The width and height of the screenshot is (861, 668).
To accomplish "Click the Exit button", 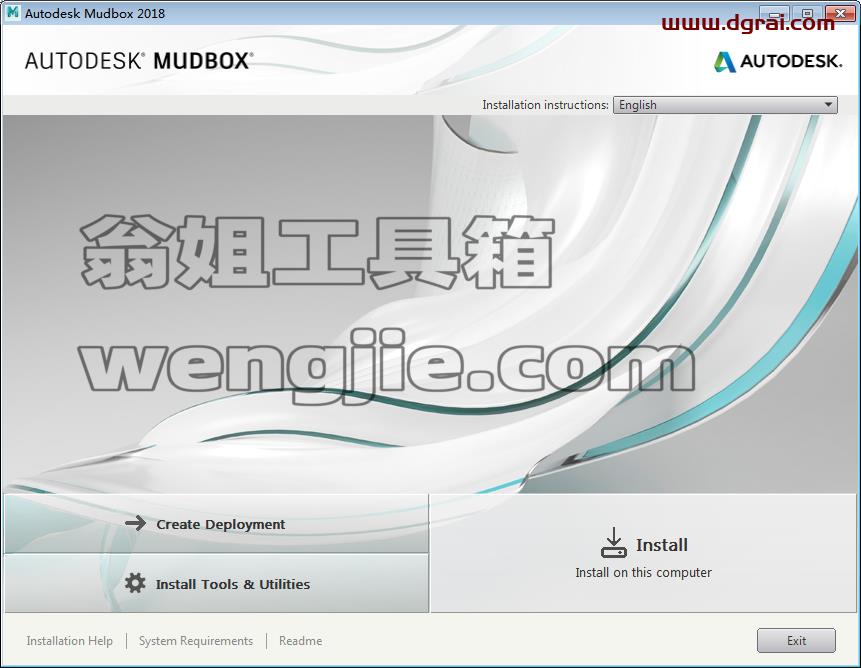I will [796, 641].
